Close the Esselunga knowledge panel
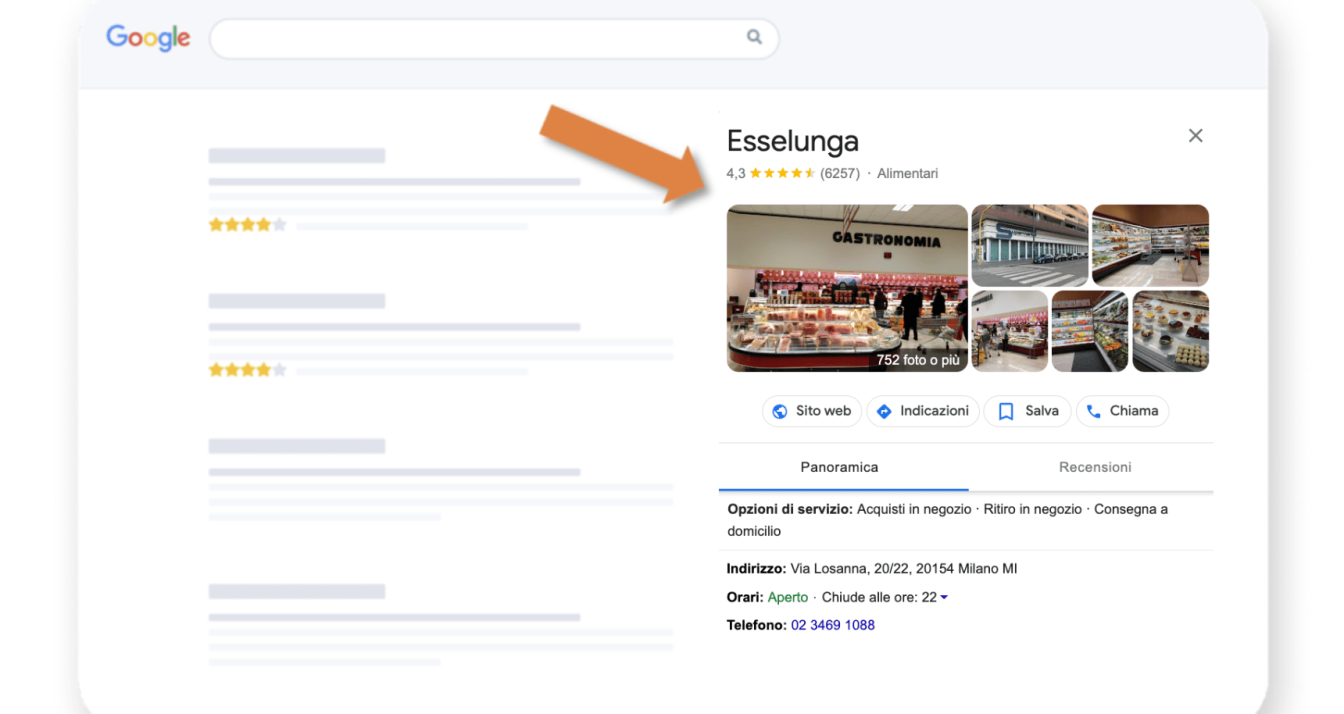The image size is (1344, 714). [1195, 136]
